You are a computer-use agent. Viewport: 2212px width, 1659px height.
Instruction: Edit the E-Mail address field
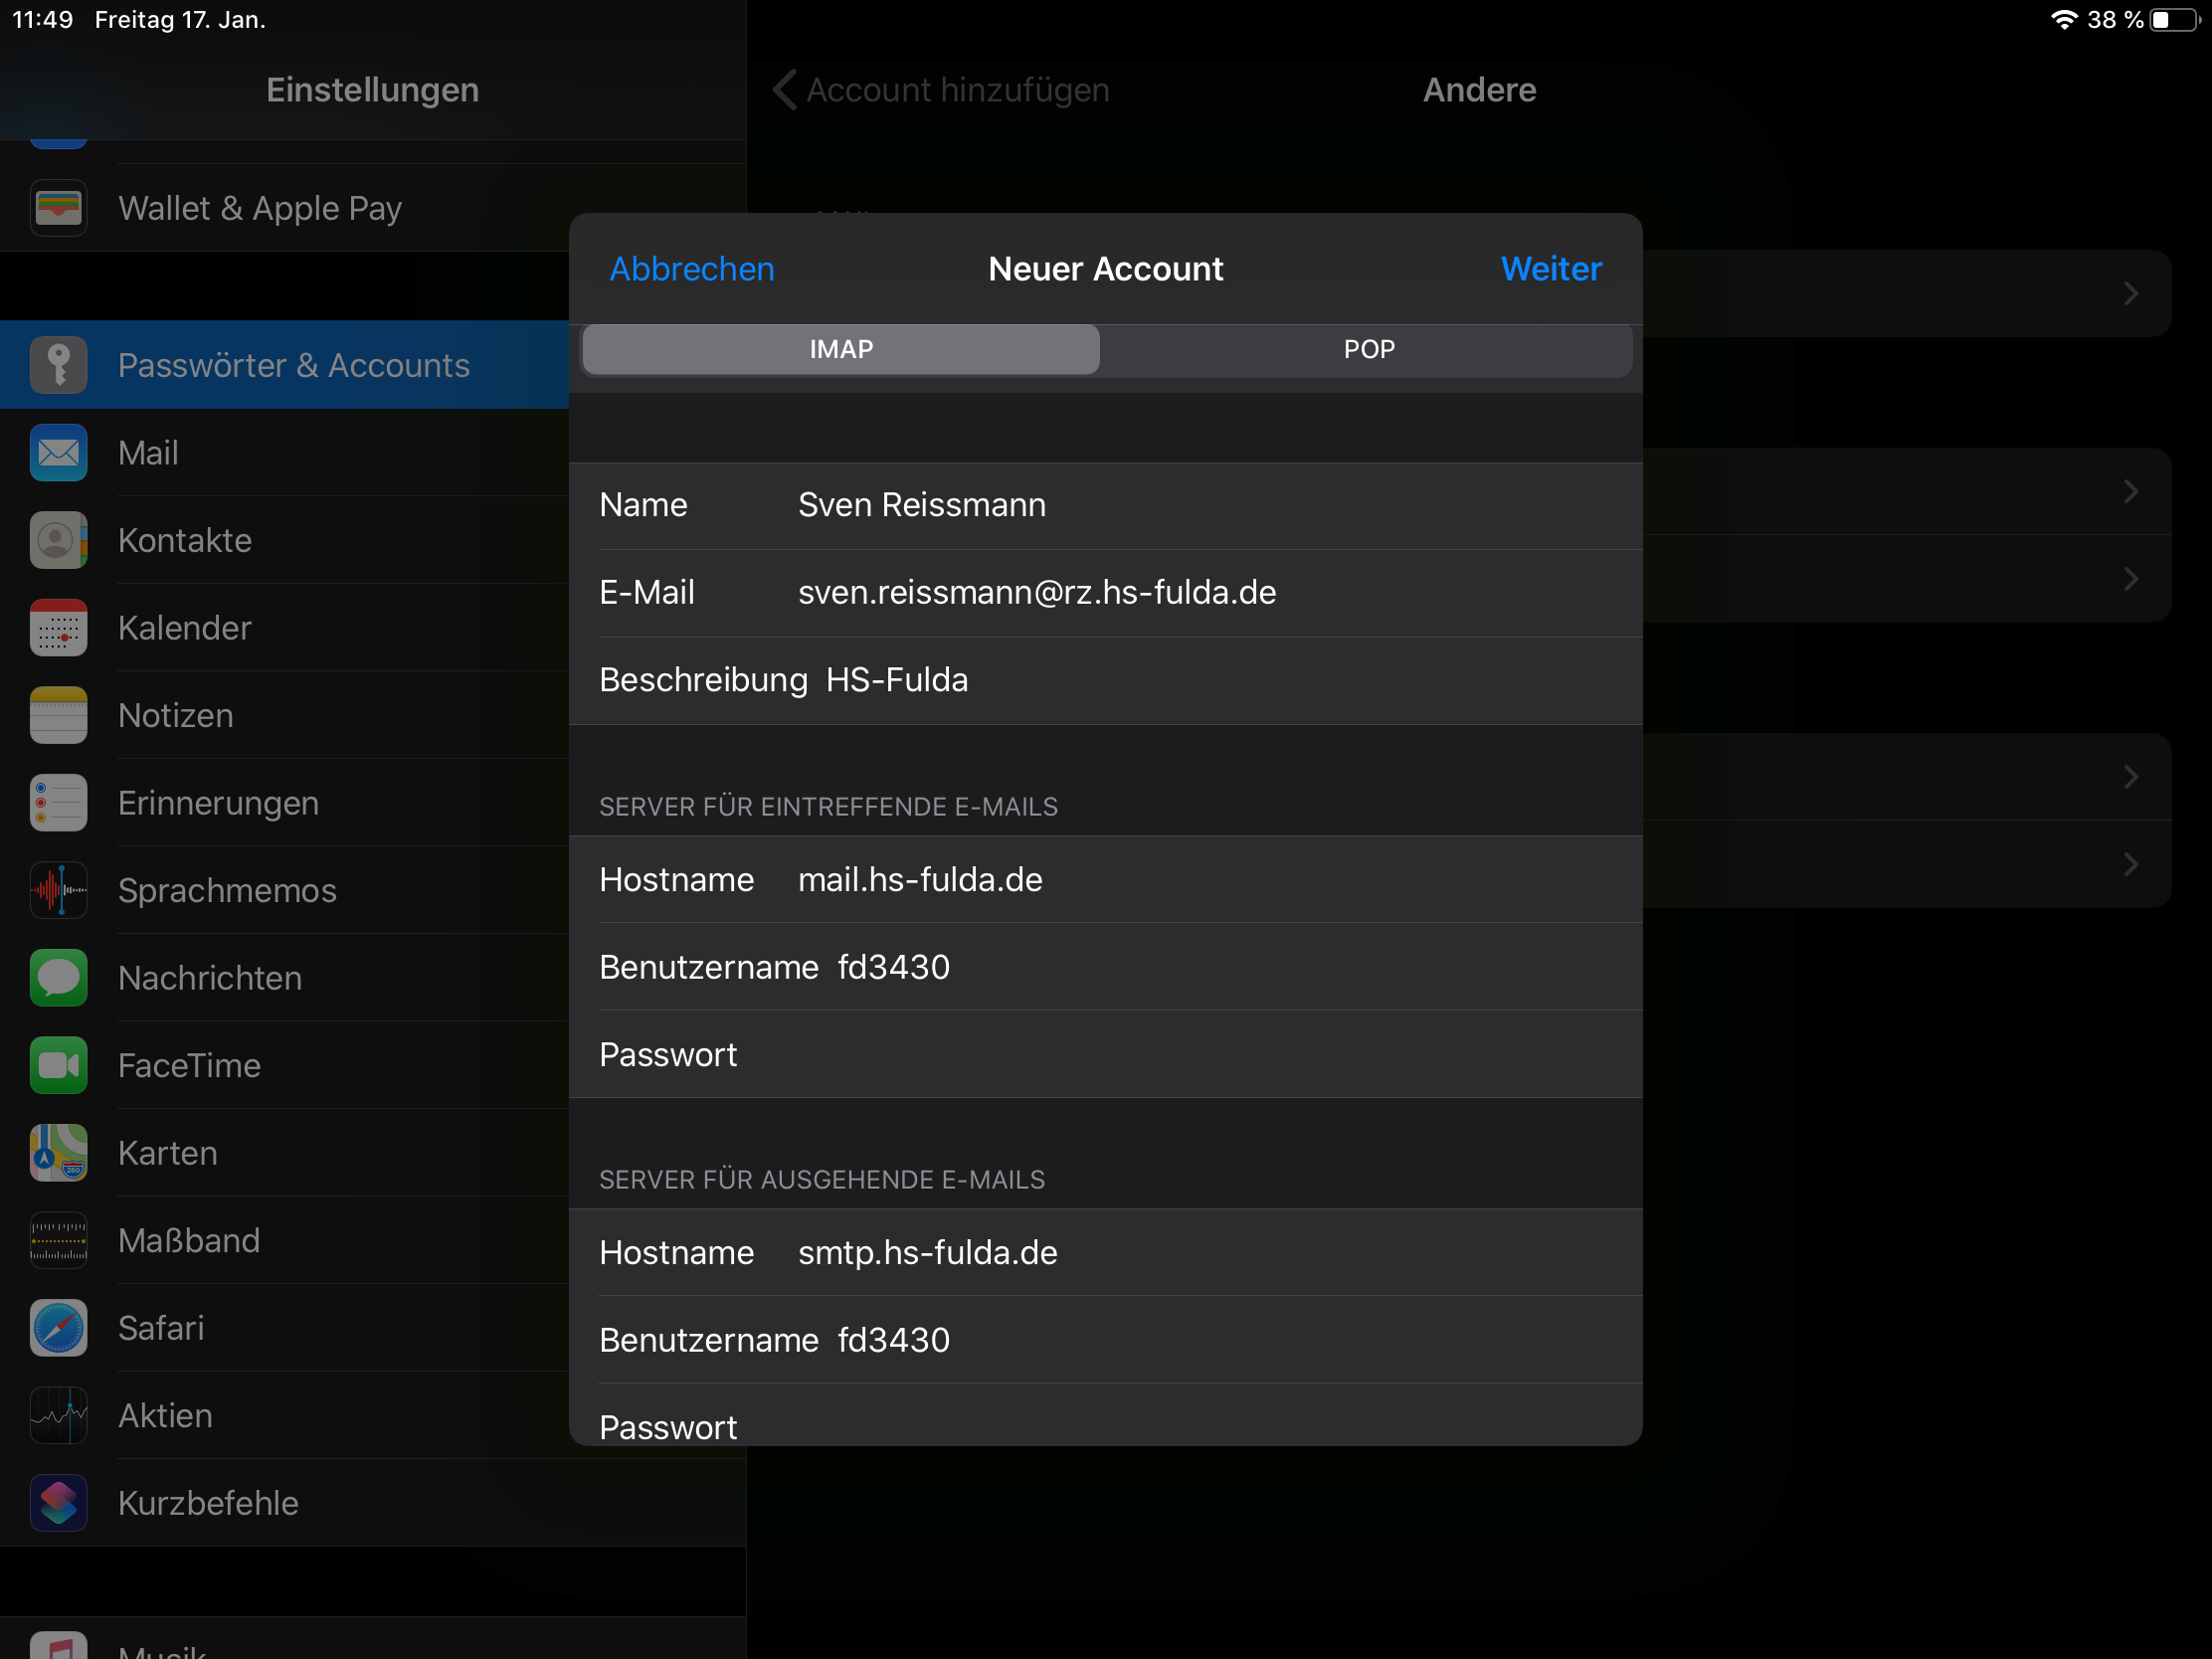[x=1037, y=592]
